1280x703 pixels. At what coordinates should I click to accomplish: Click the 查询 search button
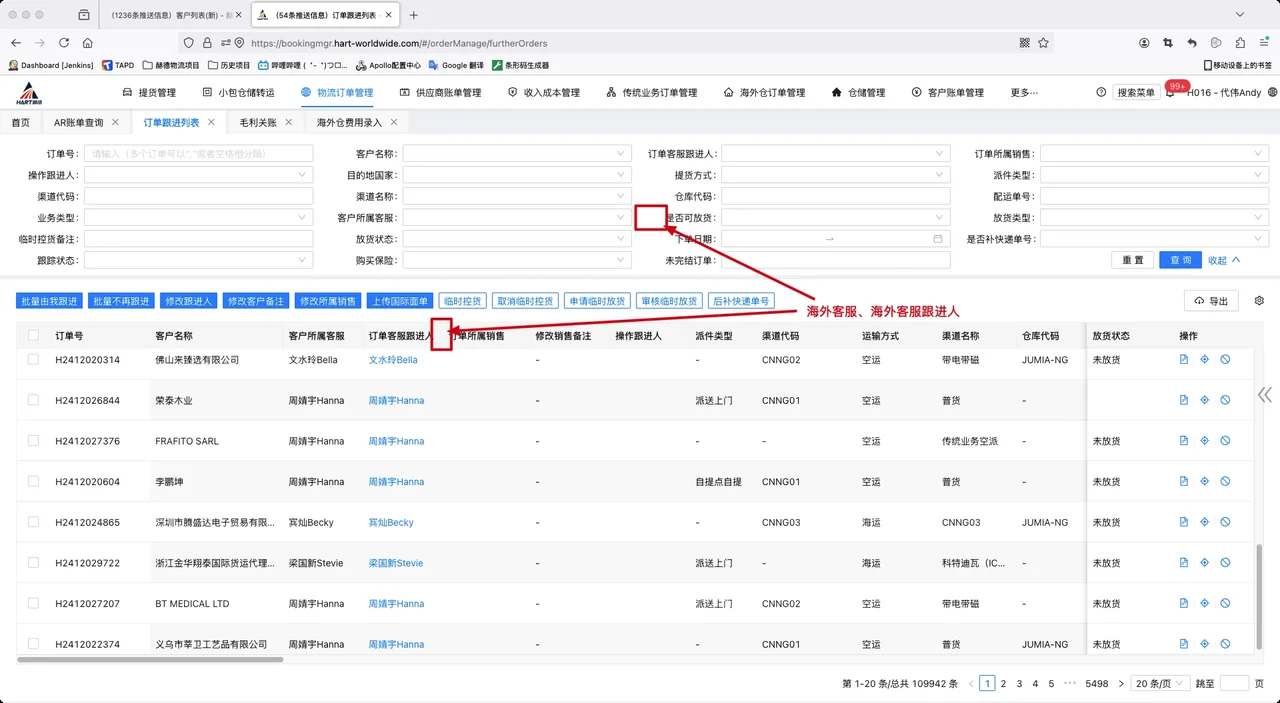(1181, 260)
